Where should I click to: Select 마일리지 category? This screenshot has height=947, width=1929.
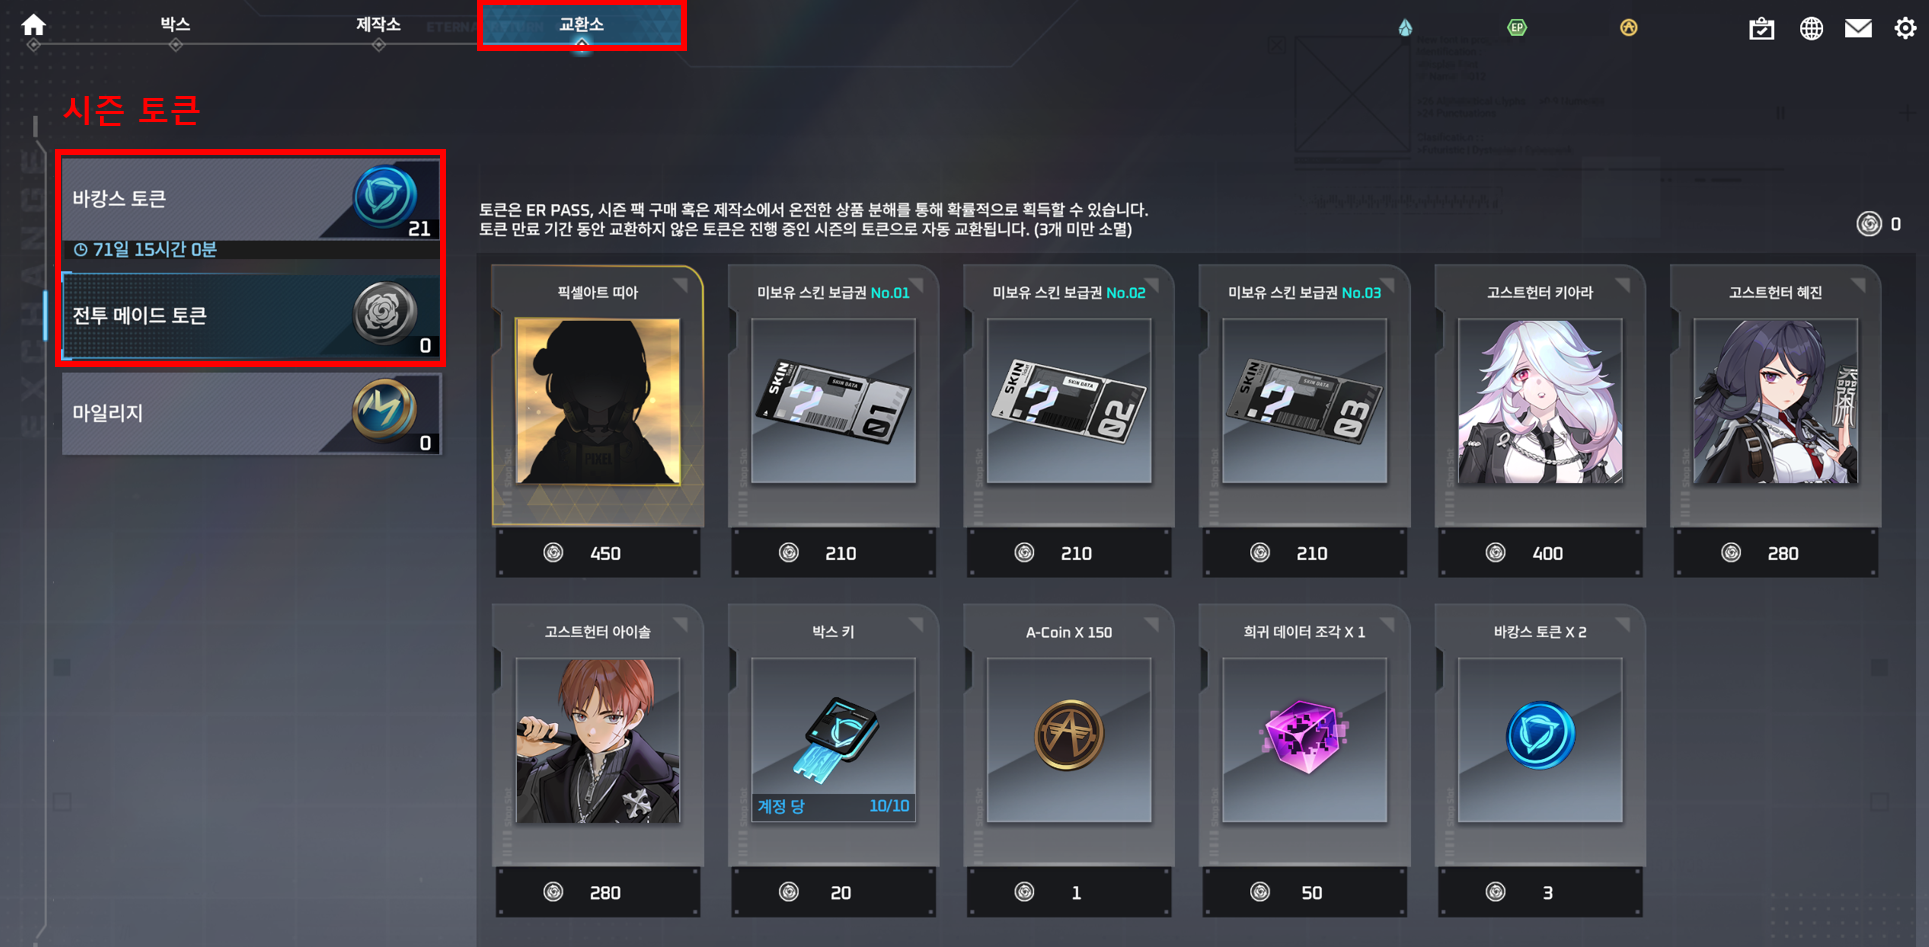pos(251,413)
